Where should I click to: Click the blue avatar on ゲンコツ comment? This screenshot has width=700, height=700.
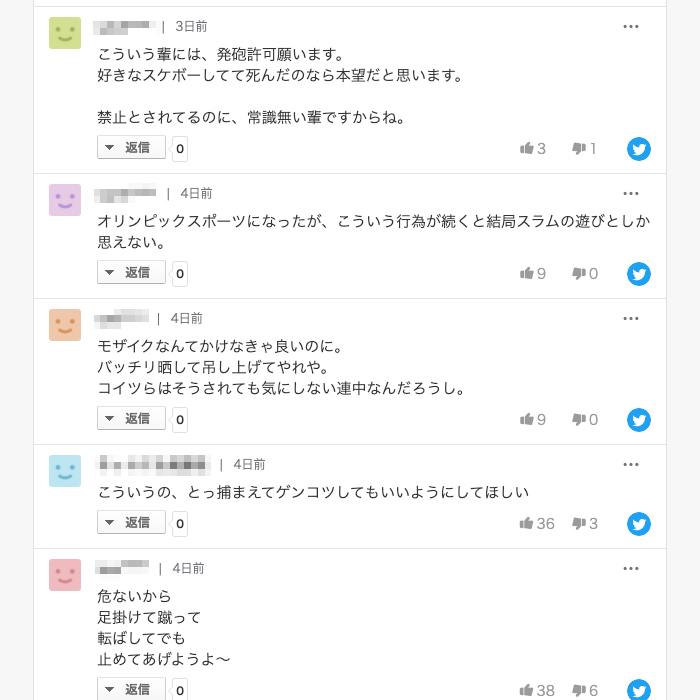(x=65, y=471)
